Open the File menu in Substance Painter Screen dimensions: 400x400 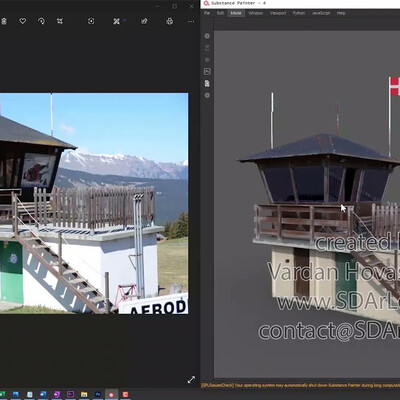[207, 13]
